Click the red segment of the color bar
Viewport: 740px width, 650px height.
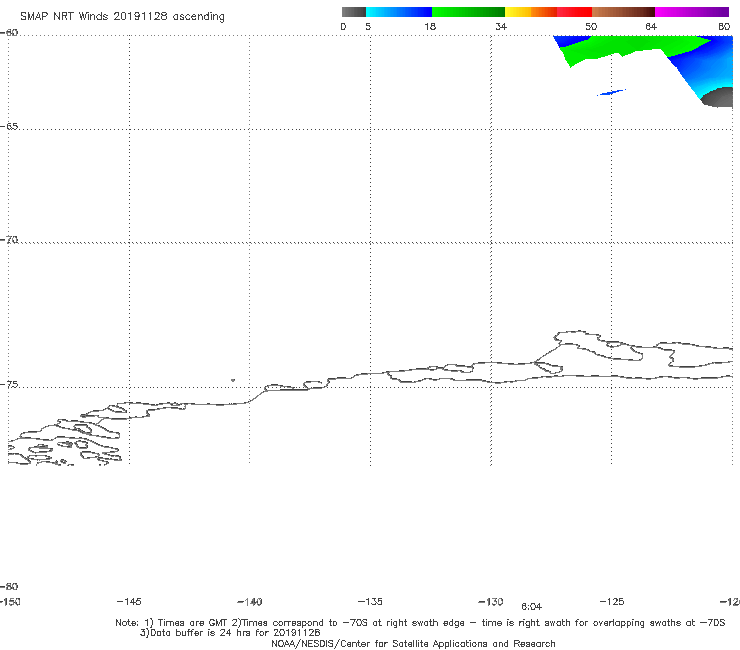point(574,12)
